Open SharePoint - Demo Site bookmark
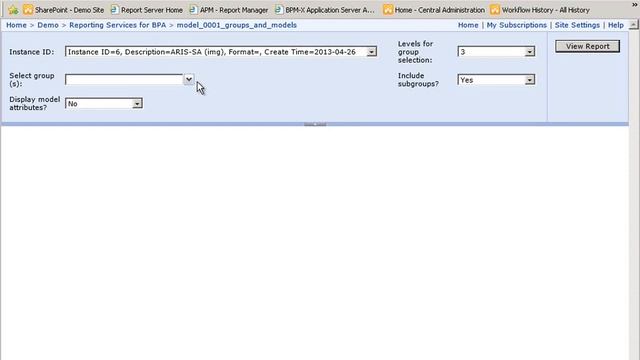 pyautogui.click(x=63, y=10)
